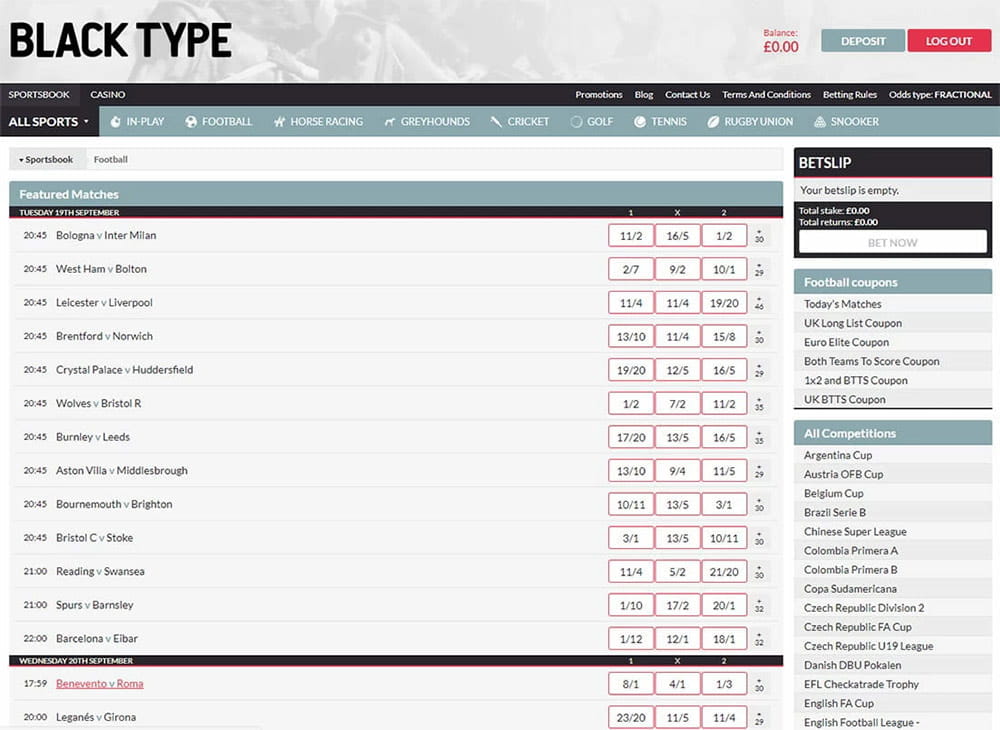Open more markets for Leganés v Girona
Screen dimensions: 1000x730
click(x=759, y=718)
